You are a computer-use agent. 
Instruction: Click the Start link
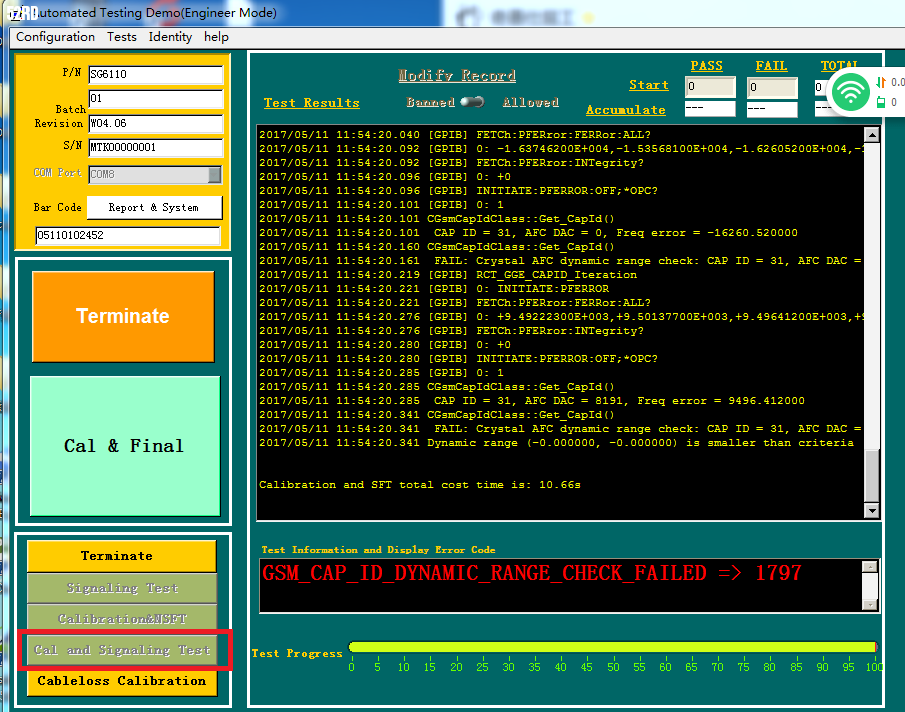coord(649,85)
